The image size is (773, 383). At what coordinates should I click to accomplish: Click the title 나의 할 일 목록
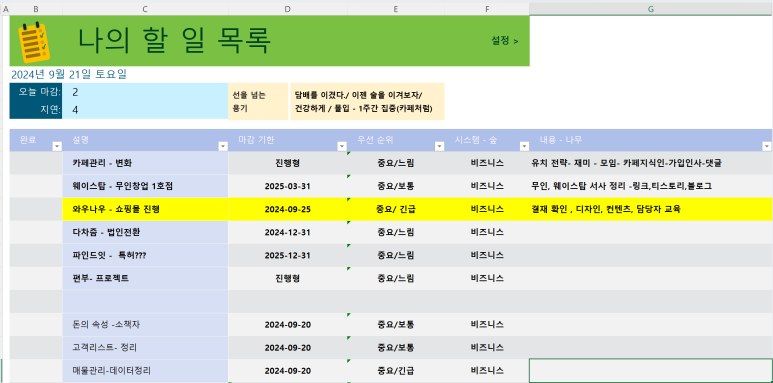(175, 40)
